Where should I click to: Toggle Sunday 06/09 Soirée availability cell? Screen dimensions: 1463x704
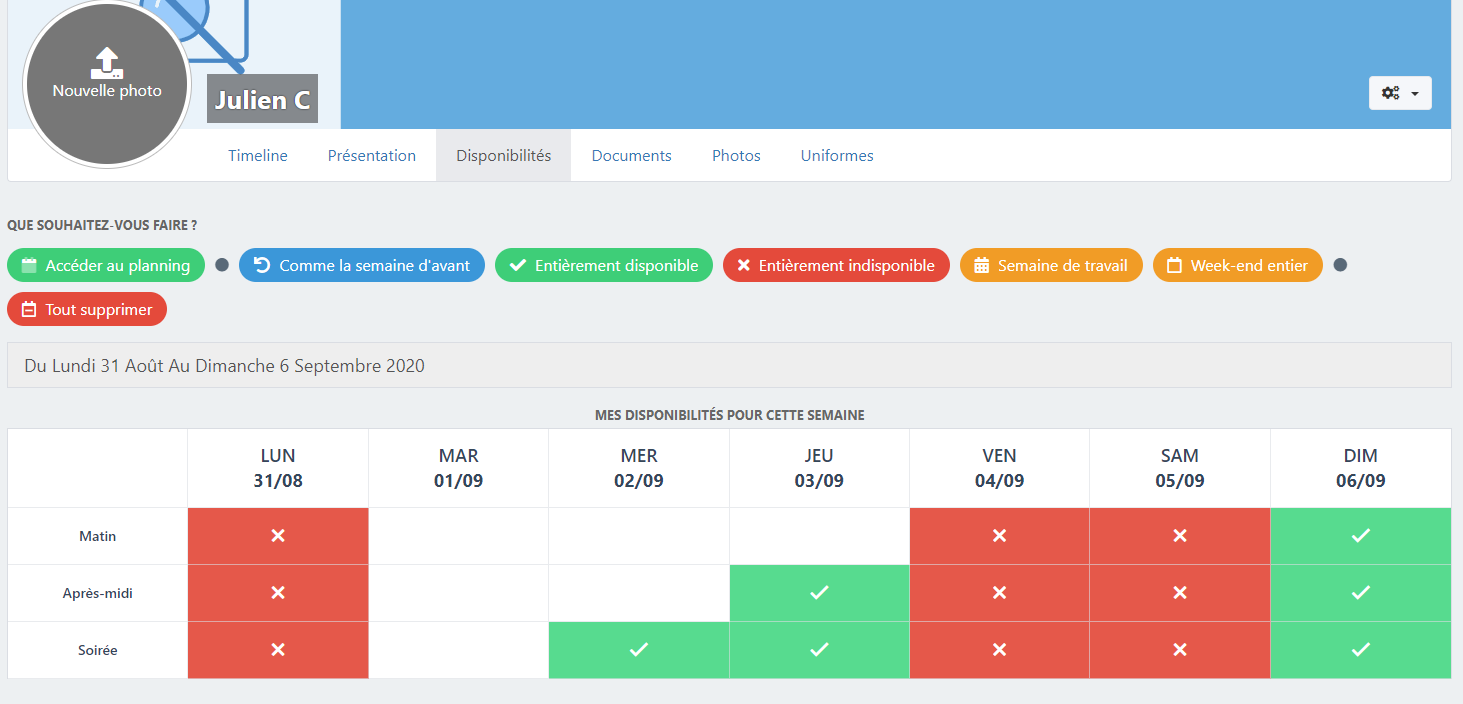tap(1360, 650)
